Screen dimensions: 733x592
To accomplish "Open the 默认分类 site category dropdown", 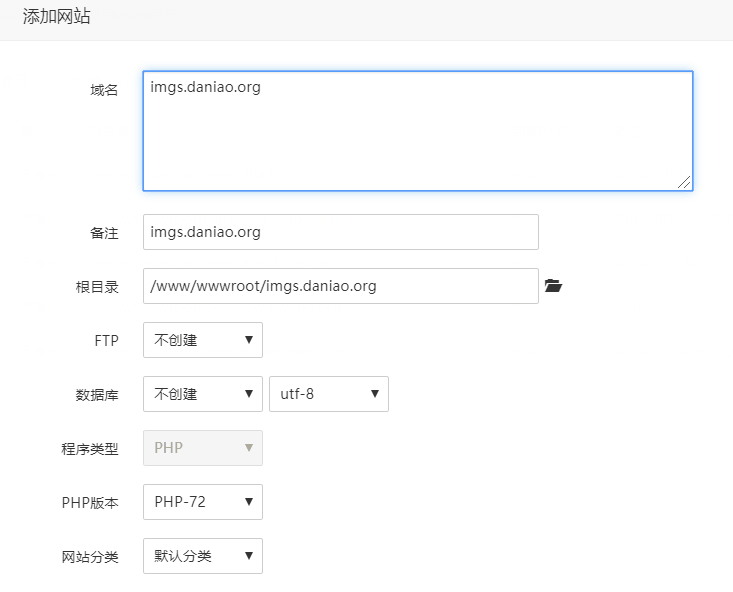I will 203,556.
